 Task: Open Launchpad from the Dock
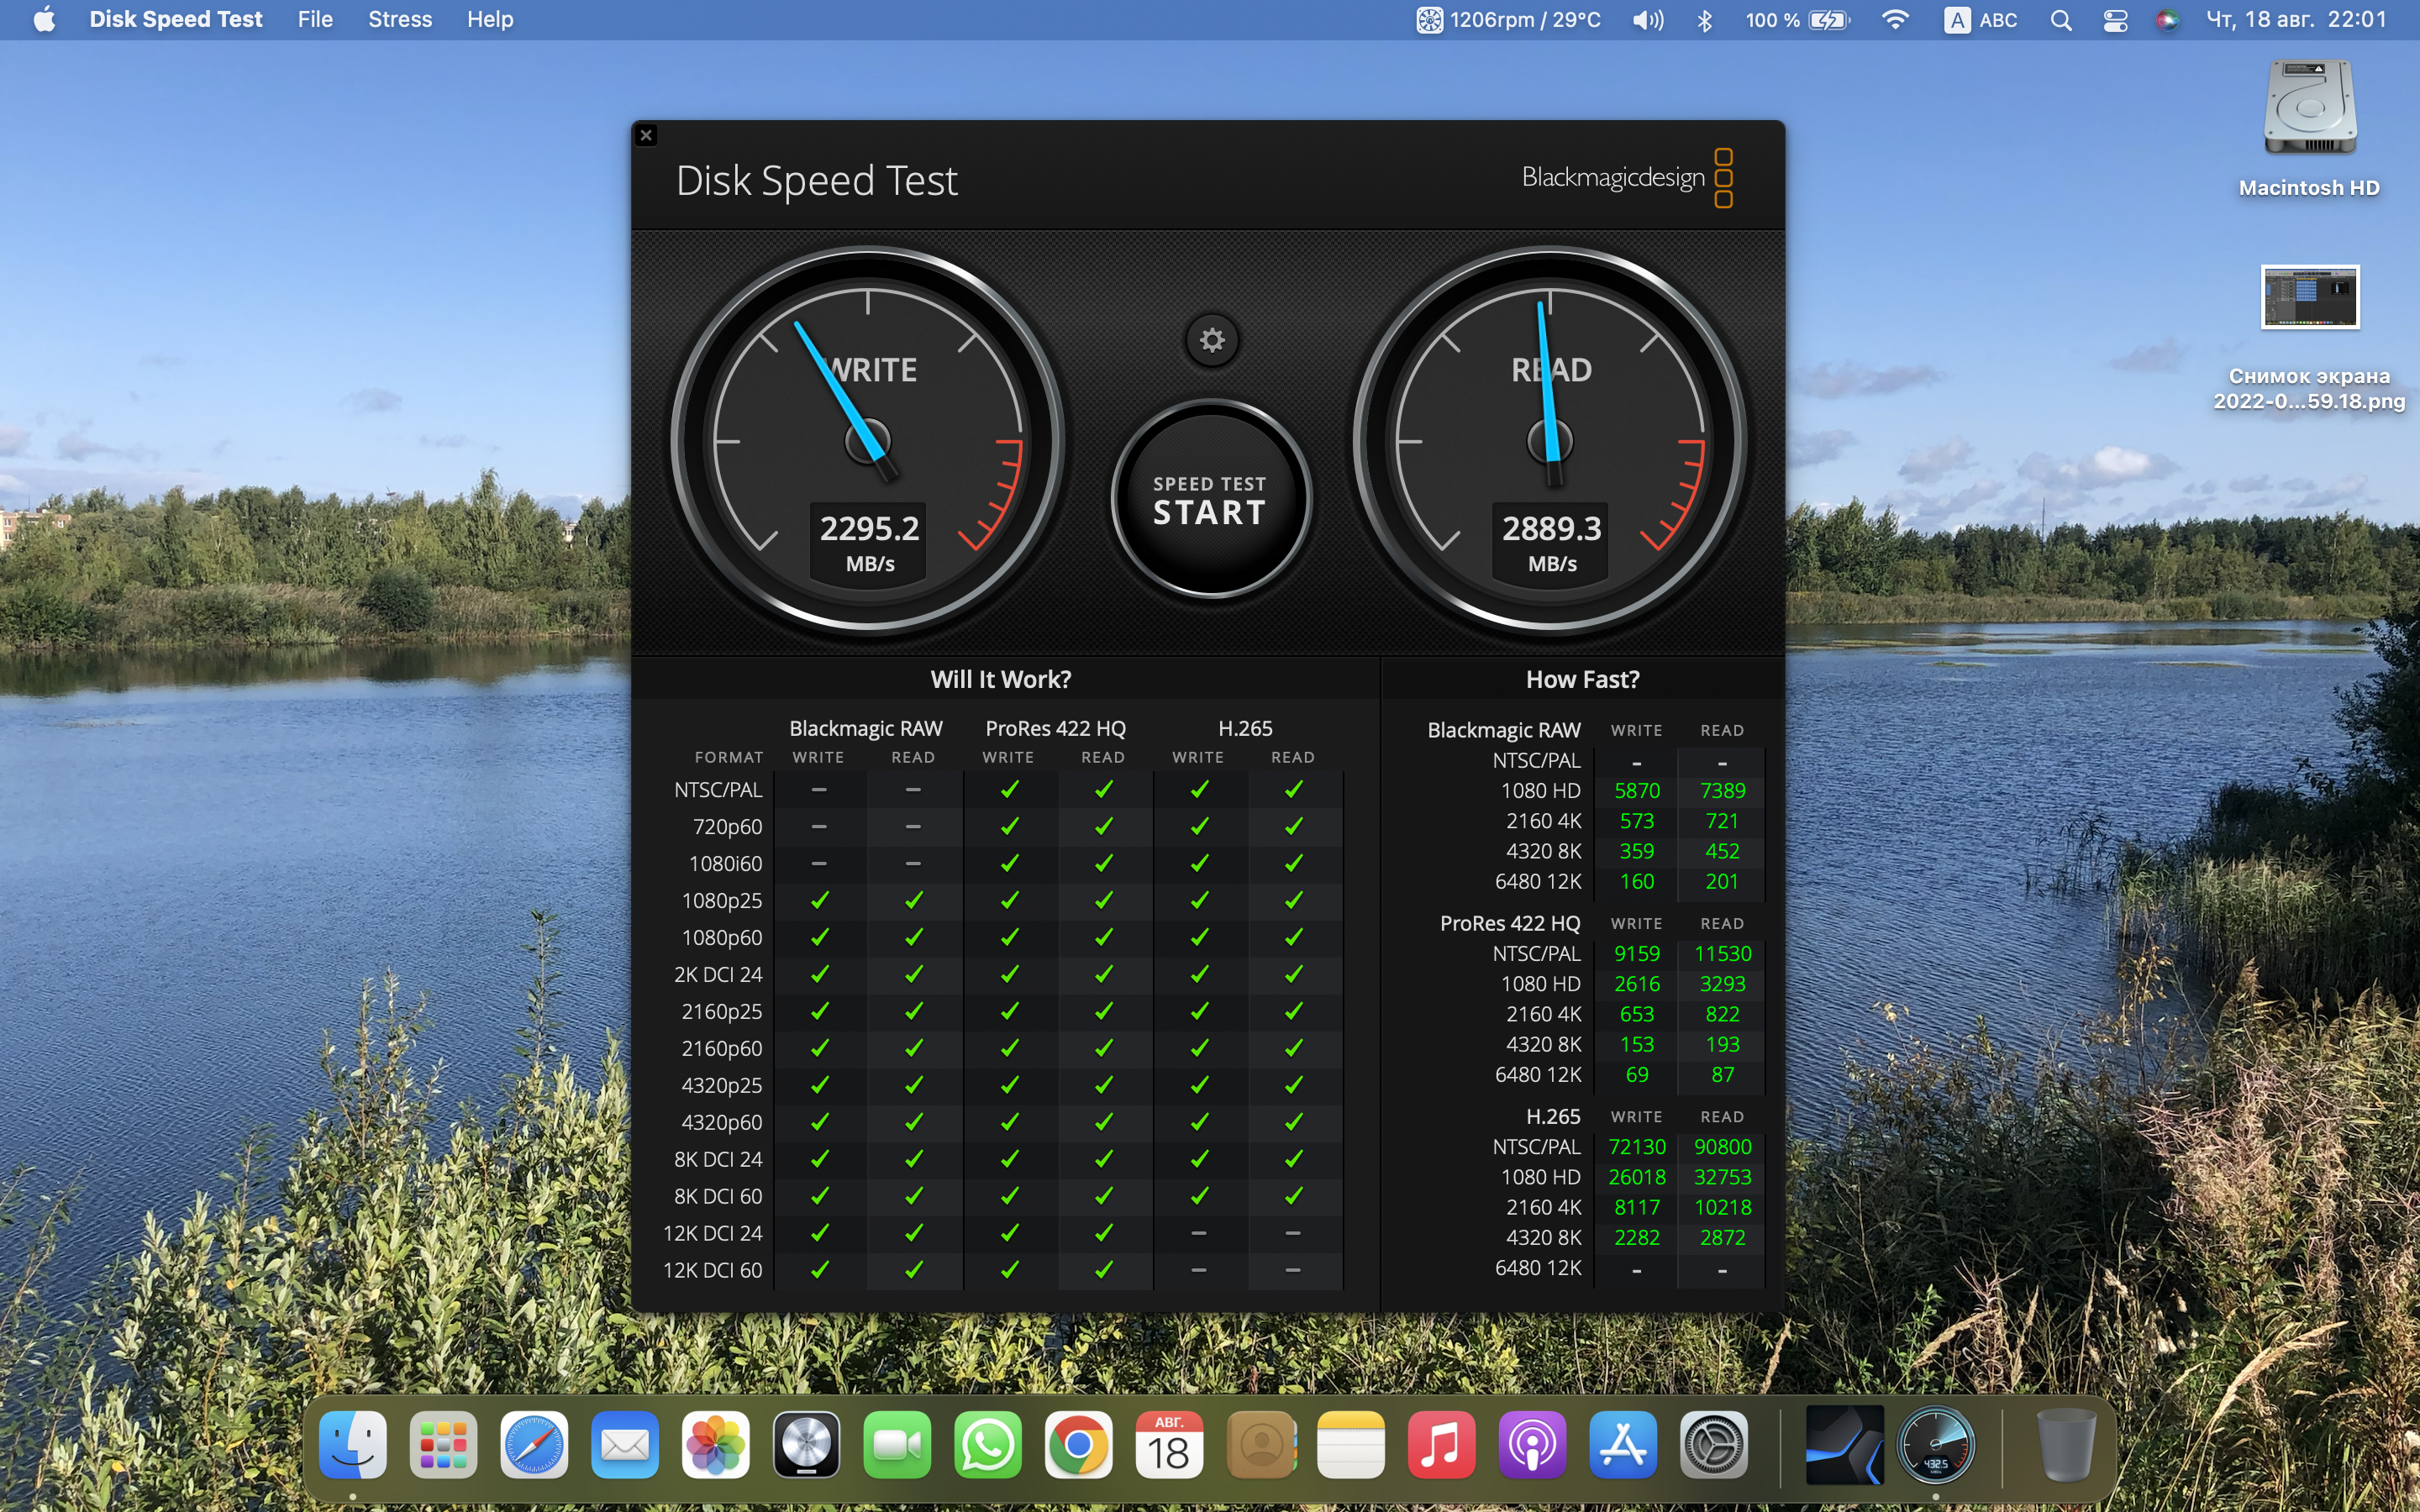[x=443, y=1444]
